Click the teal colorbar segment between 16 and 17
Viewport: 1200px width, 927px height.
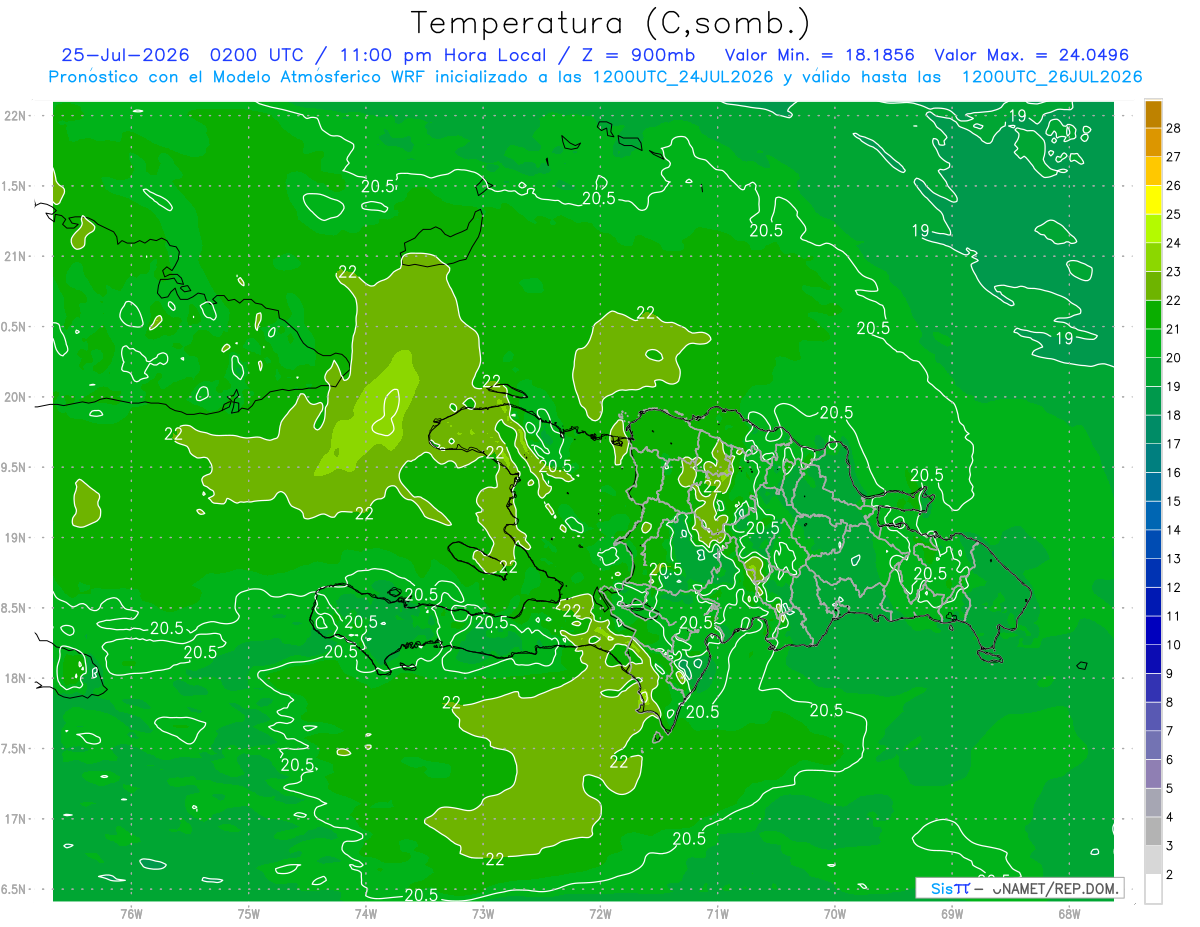[1153, 458]
